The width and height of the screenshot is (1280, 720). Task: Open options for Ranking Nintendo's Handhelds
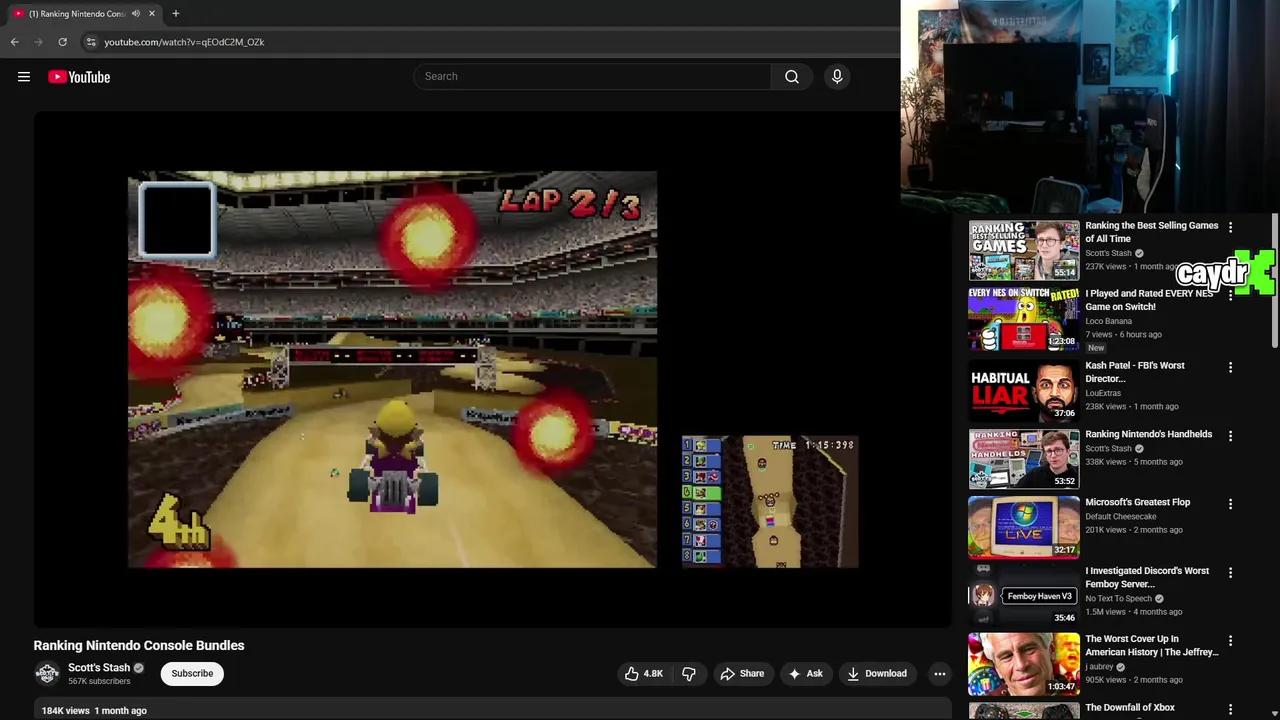pyautogui.click(x=1230, y=436)
